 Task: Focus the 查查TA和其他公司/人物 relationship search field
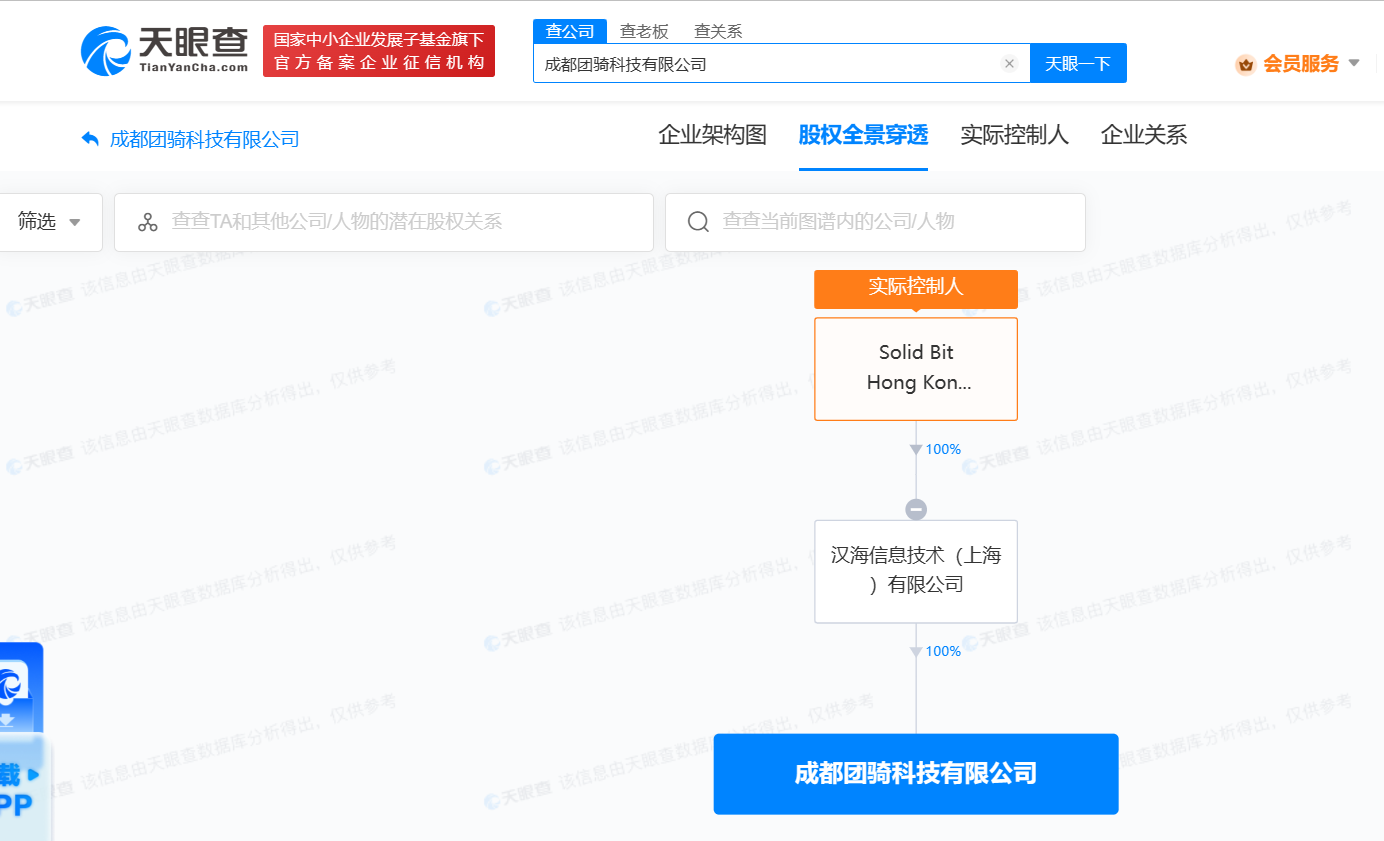[384, 222]
